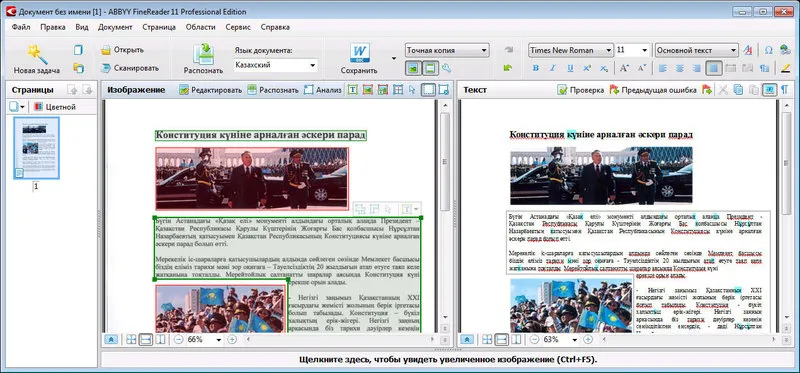Open the Области menu
This screenshot has width=800, height=373.
[201, 27]
